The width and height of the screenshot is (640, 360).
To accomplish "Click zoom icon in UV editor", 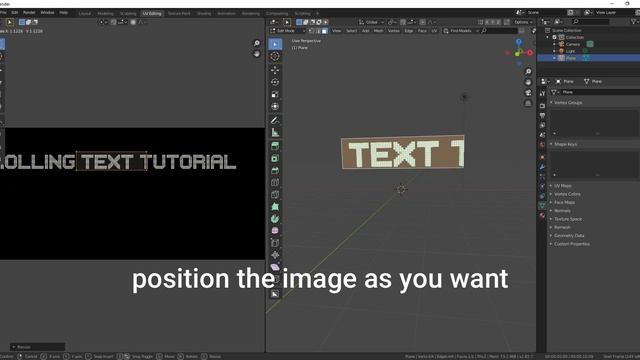I will 257,43.
